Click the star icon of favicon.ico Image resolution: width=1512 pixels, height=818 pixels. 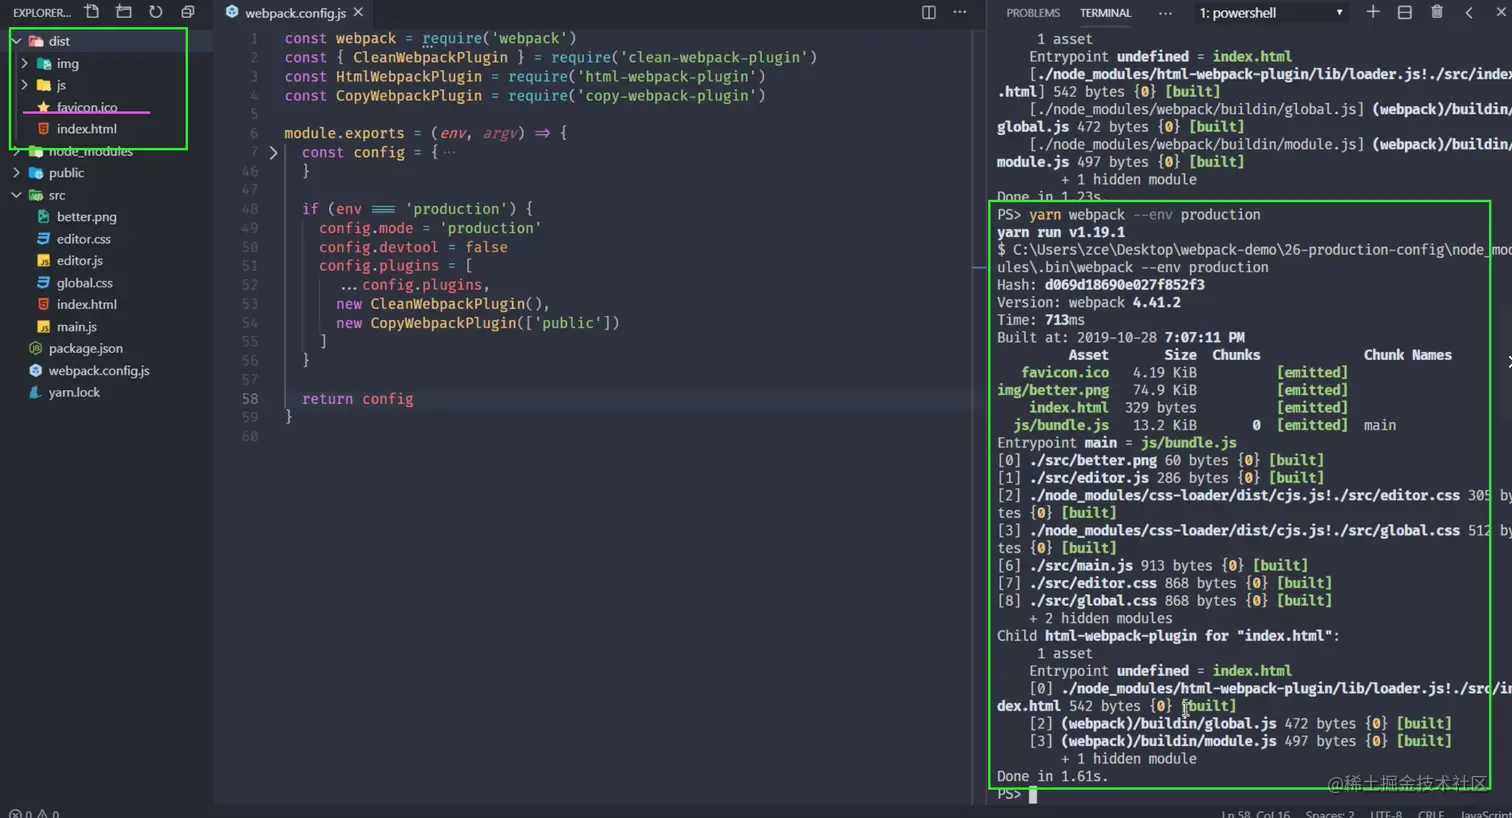(43, 107)
